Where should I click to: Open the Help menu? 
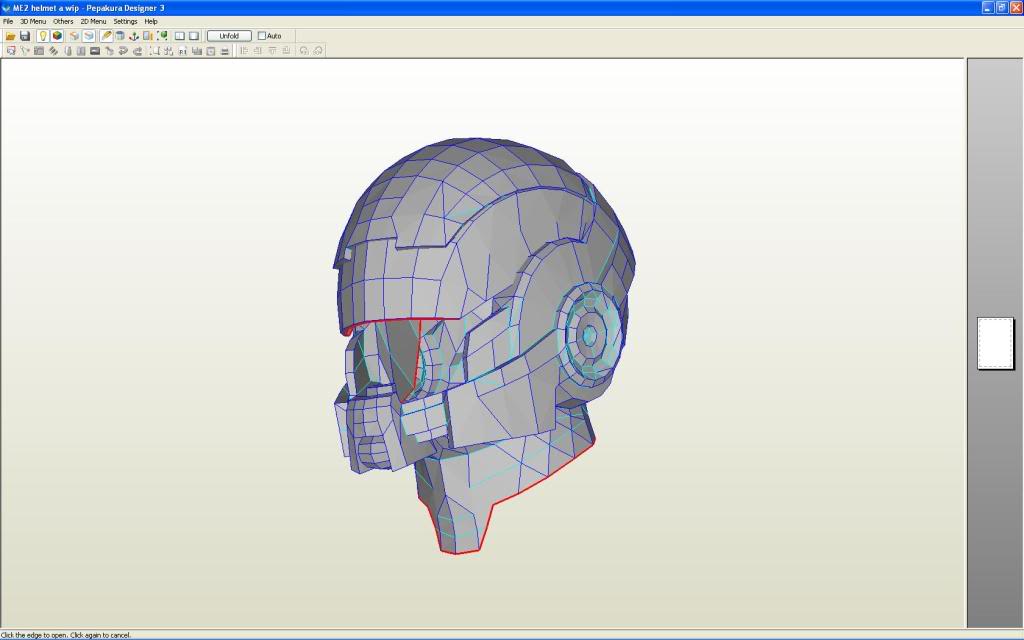click(x=151, y=21)
